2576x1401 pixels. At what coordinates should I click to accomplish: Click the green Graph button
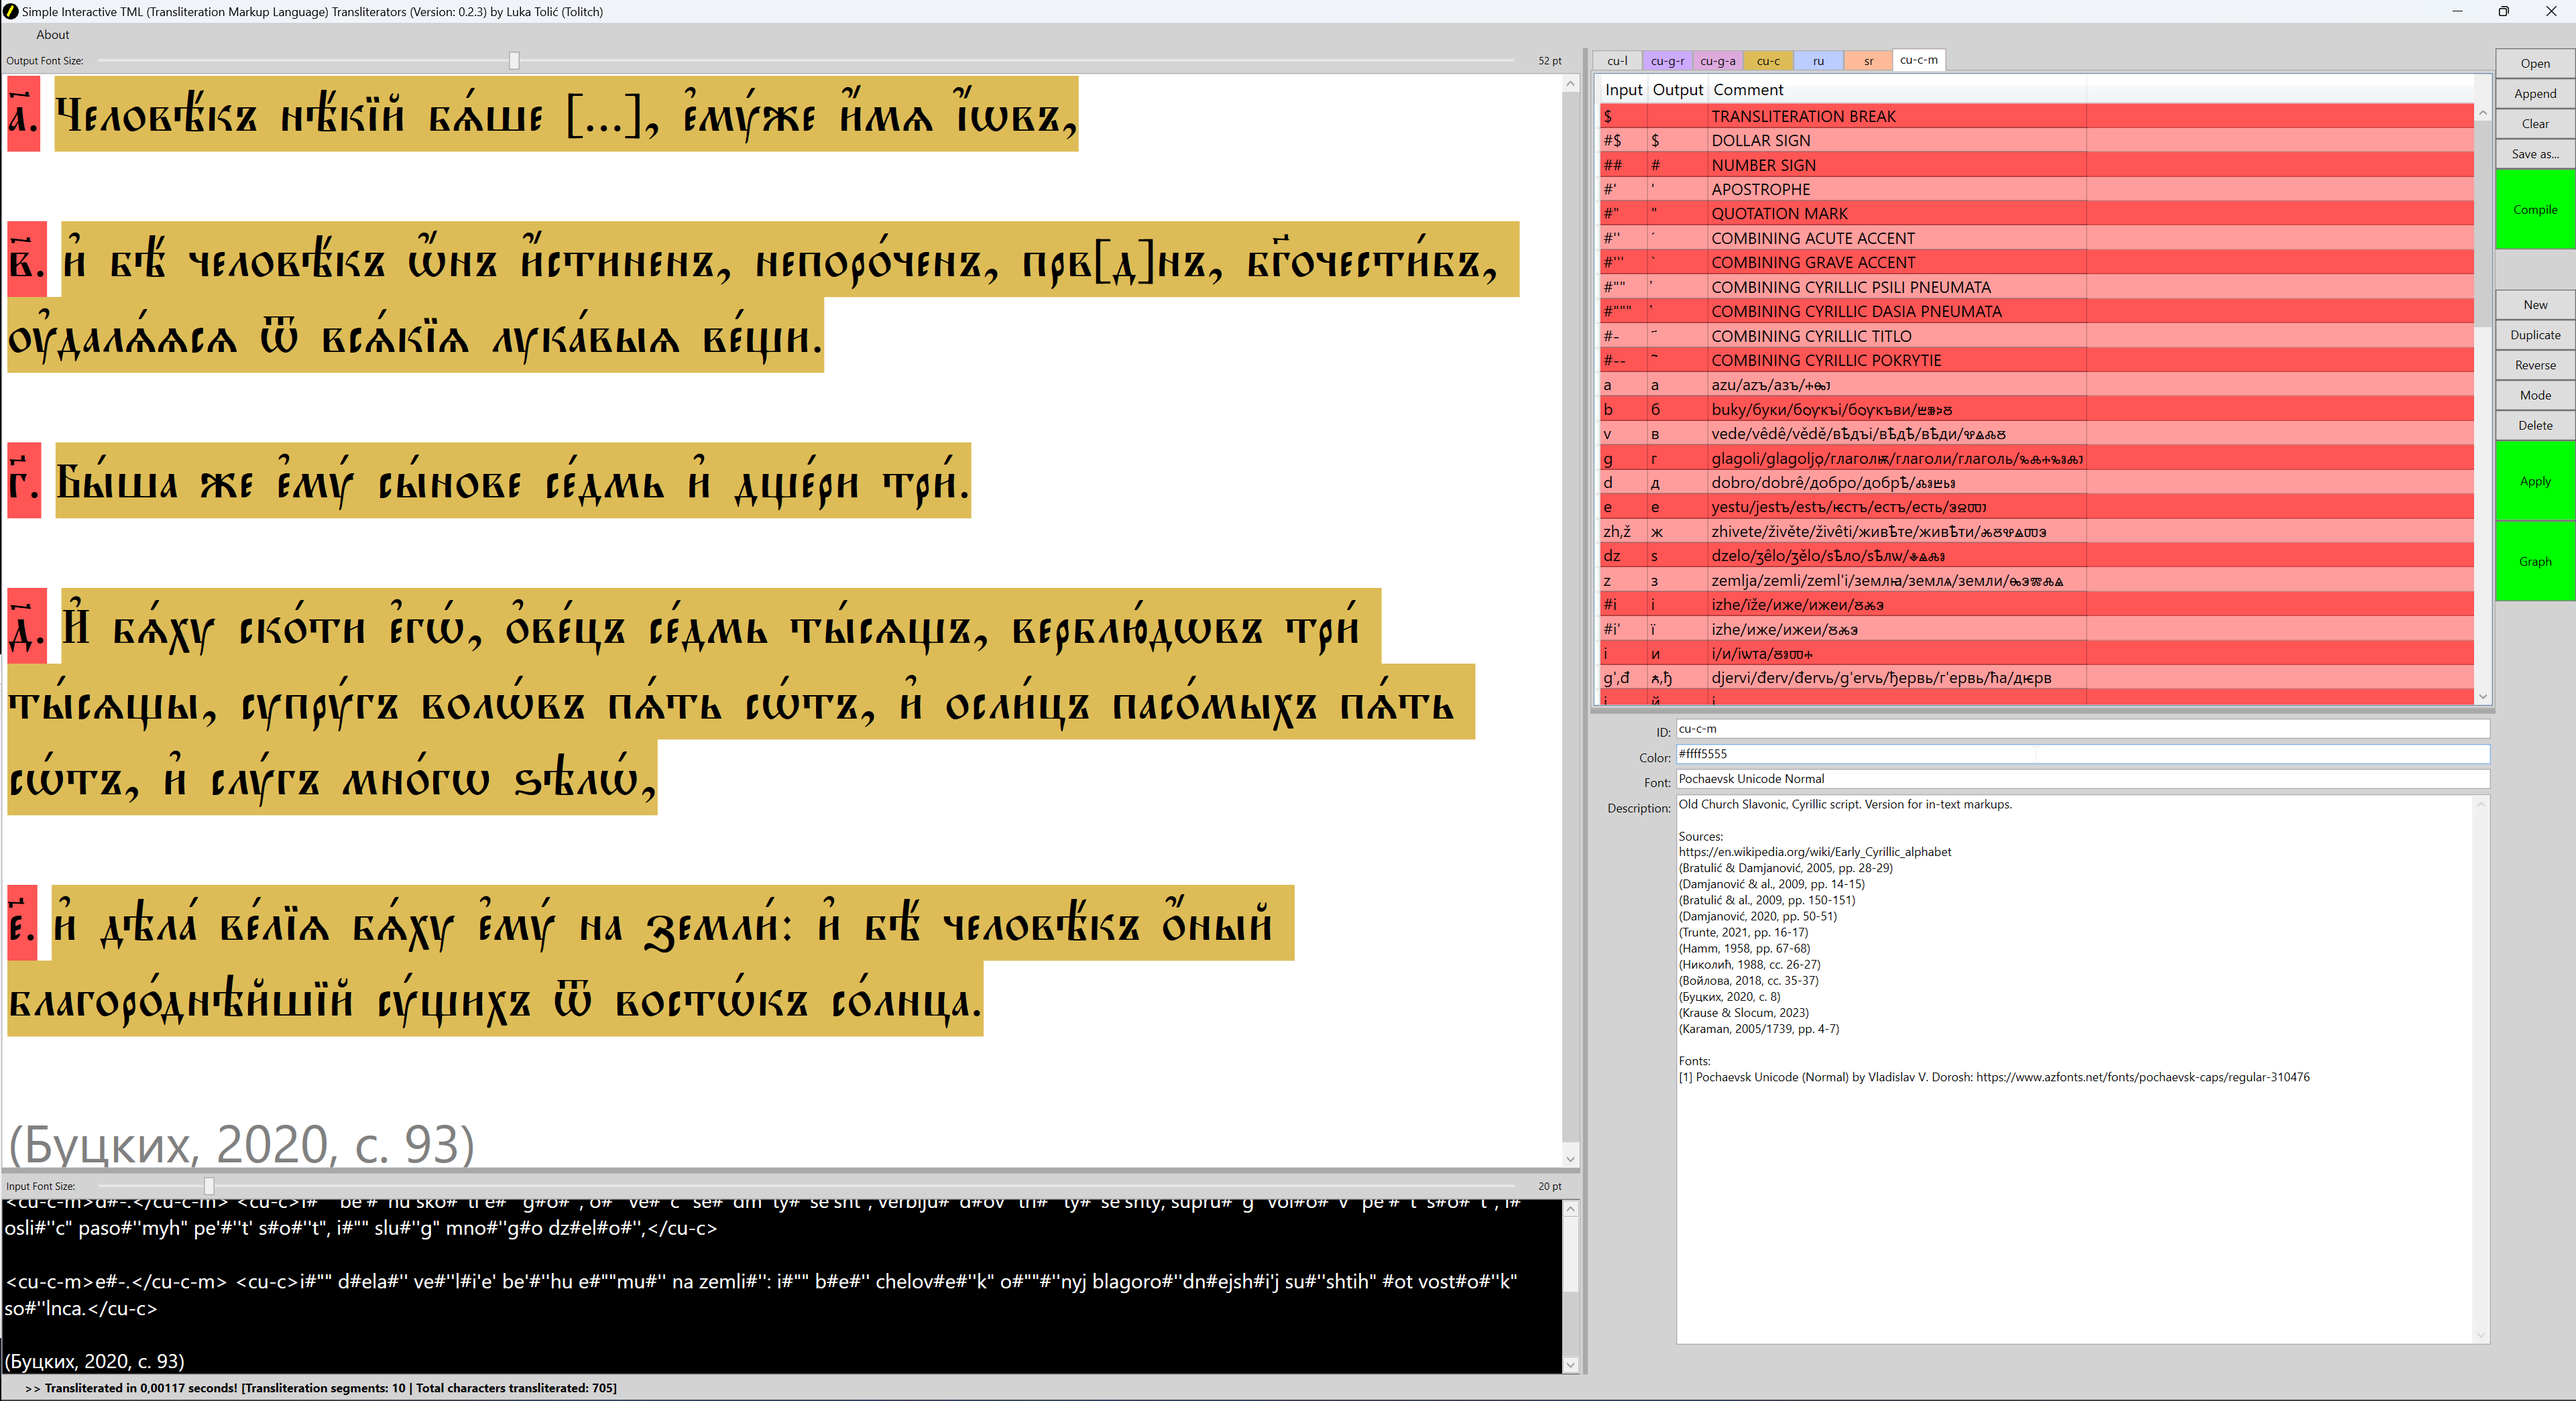(x=2534, y=561)
